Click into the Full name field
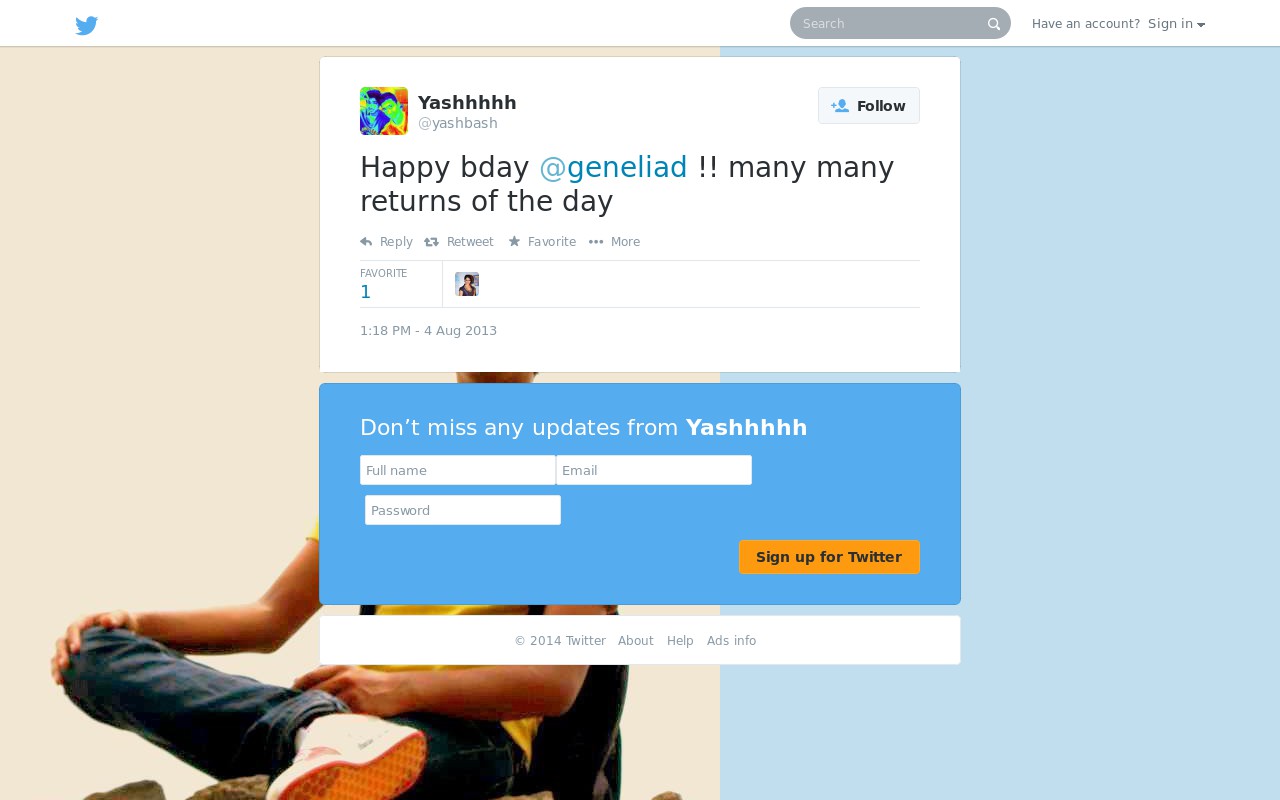 pos(458,470)
